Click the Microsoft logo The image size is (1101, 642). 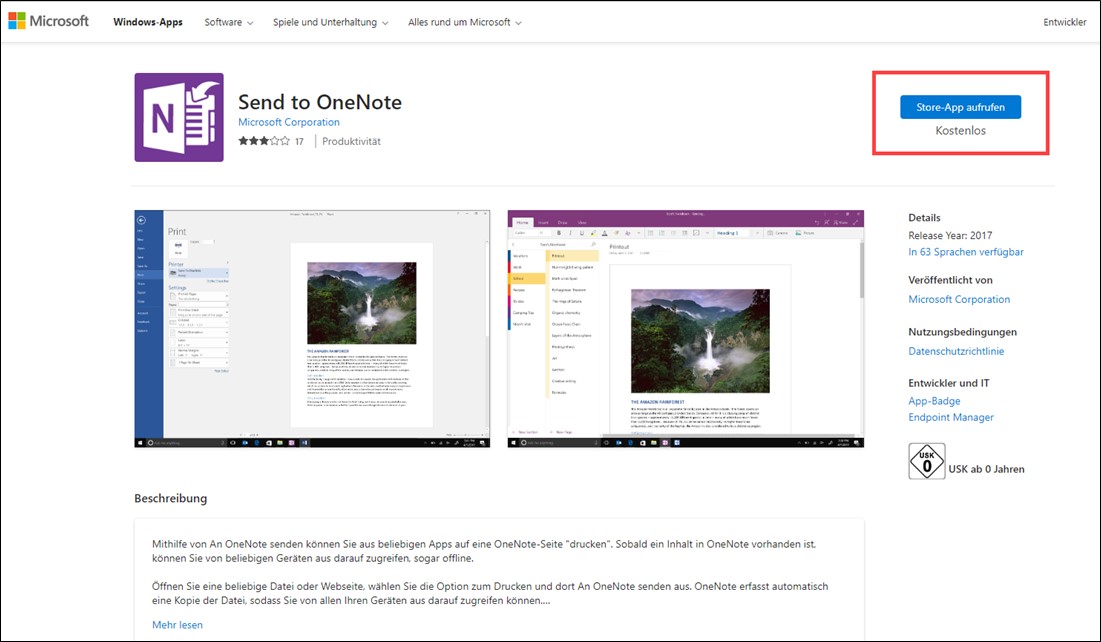[49, 21]
